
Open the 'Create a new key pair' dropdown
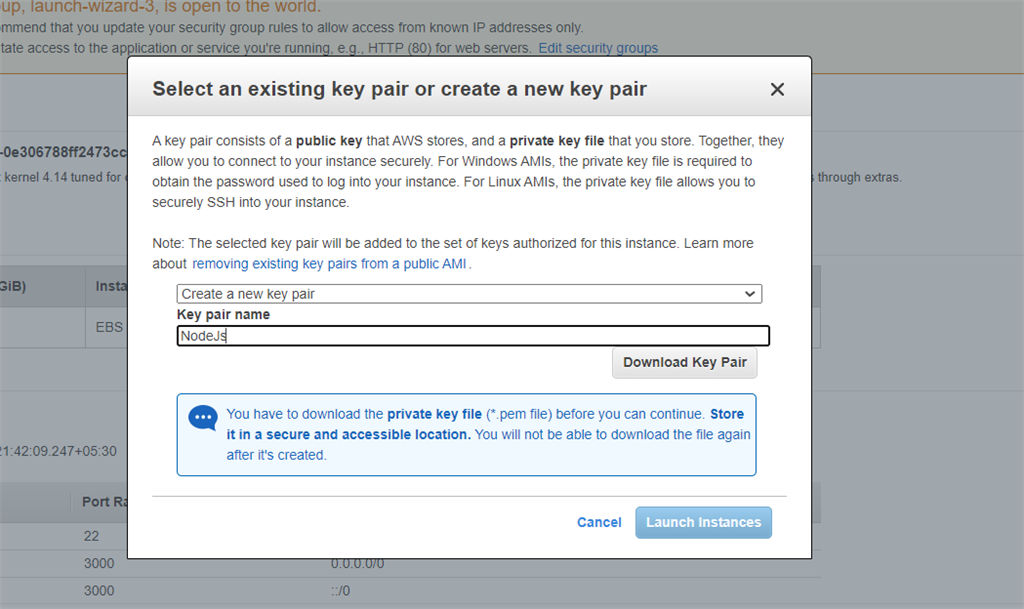click(x=469, y=294)
